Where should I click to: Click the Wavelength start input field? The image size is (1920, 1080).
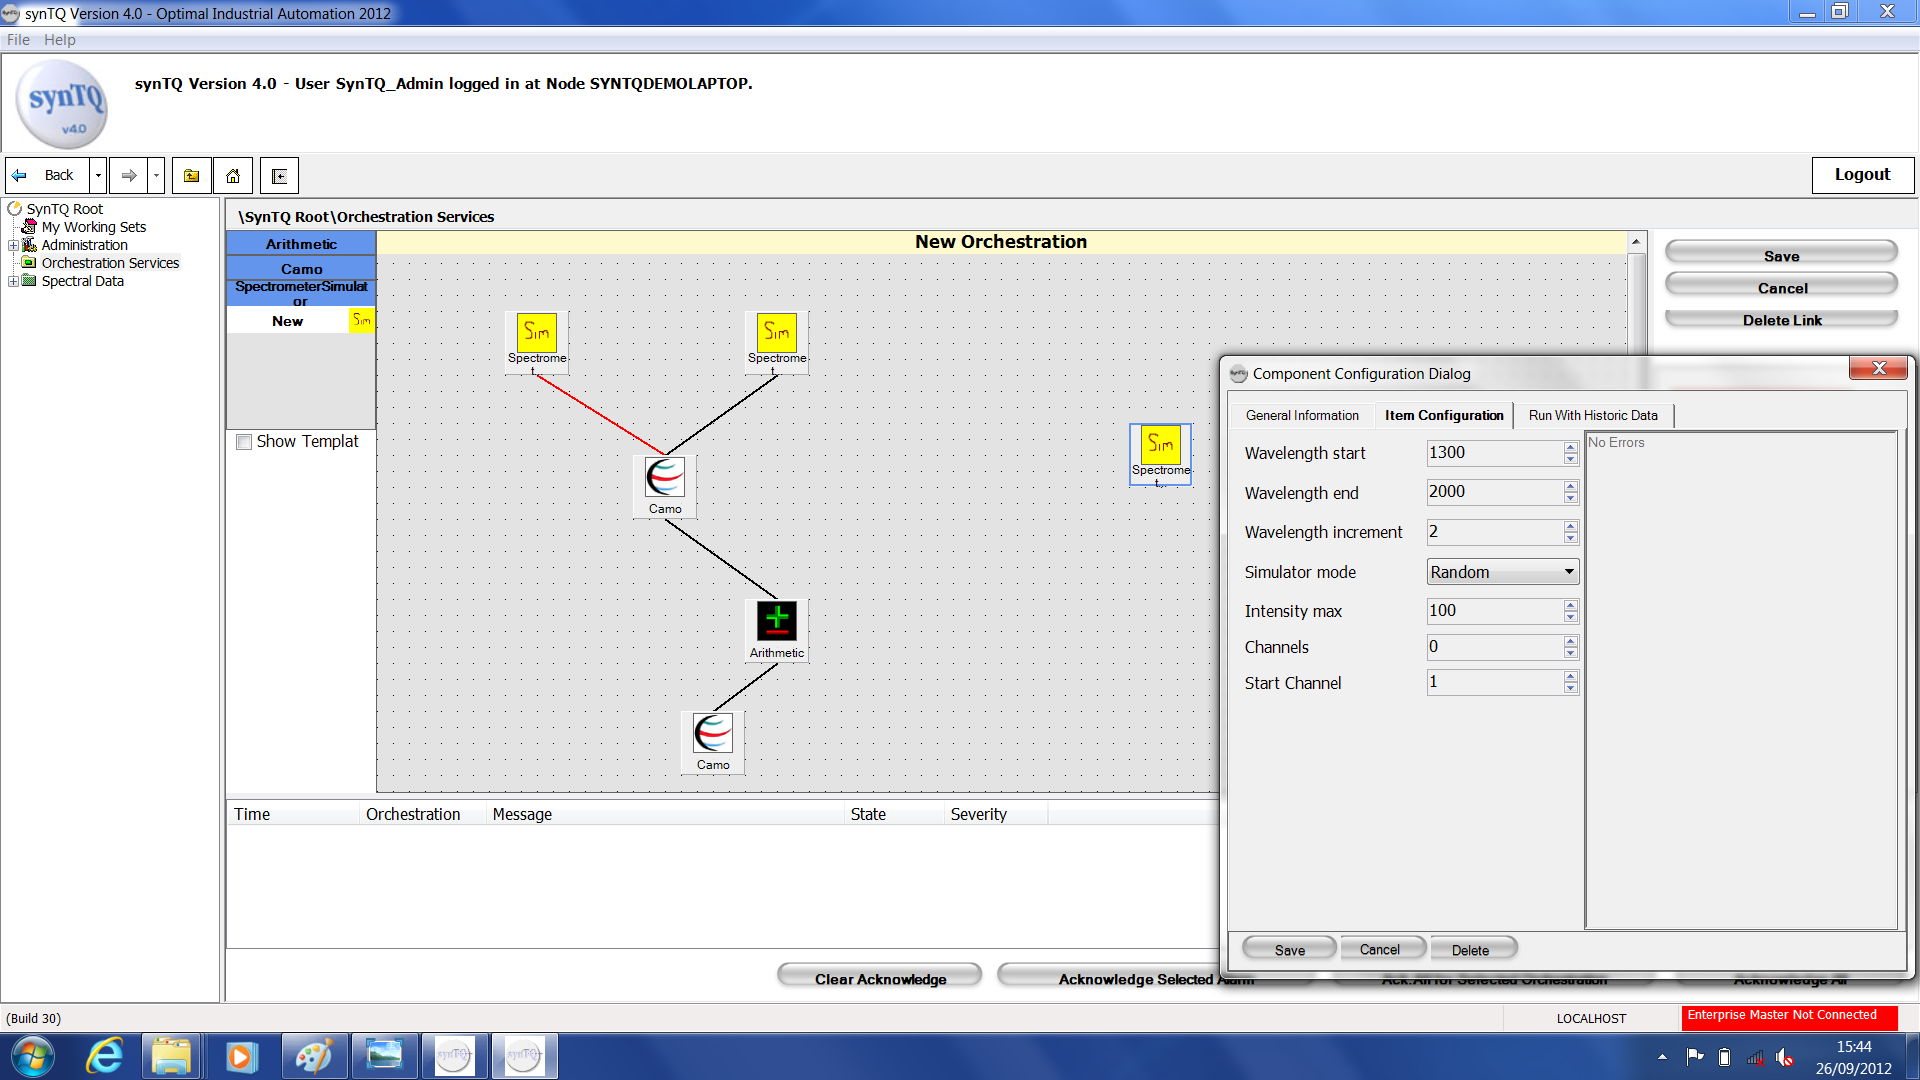pyautogui.click(x=1494, y=453)
